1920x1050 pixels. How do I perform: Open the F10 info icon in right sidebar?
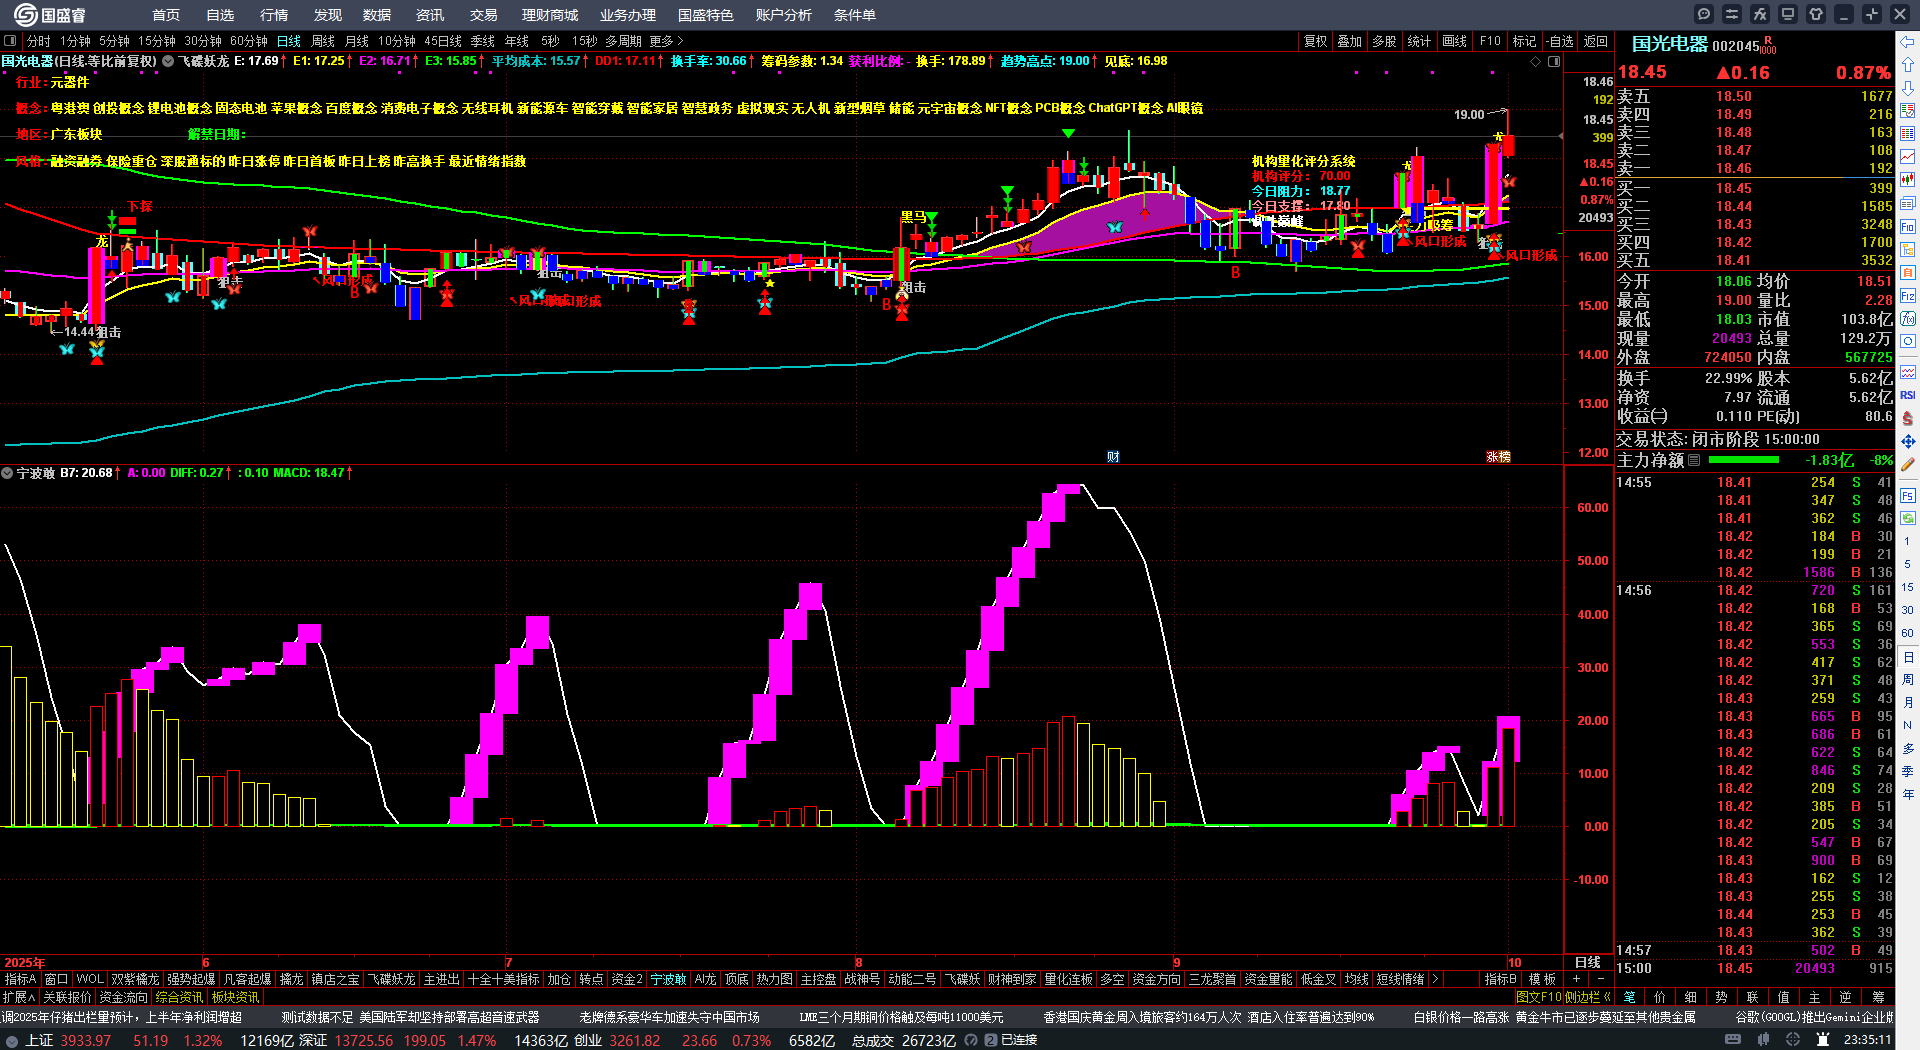tap(1908, 227)
